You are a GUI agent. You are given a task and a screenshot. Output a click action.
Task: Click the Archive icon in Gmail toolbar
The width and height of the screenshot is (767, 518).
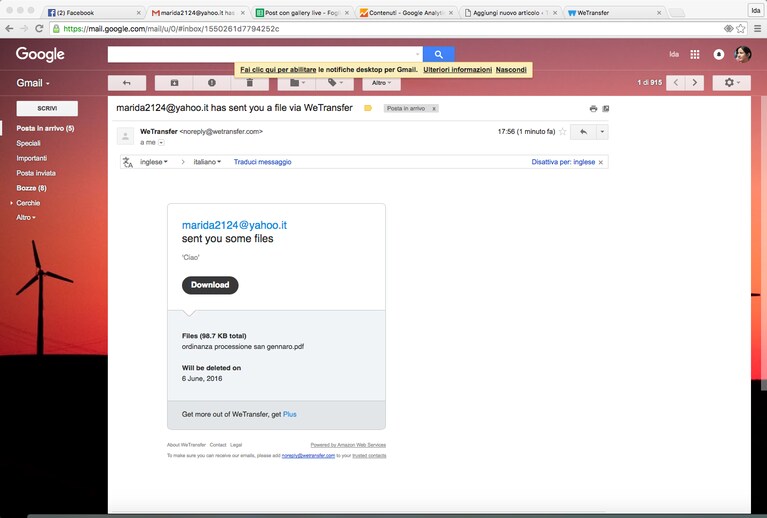(174, 83)
